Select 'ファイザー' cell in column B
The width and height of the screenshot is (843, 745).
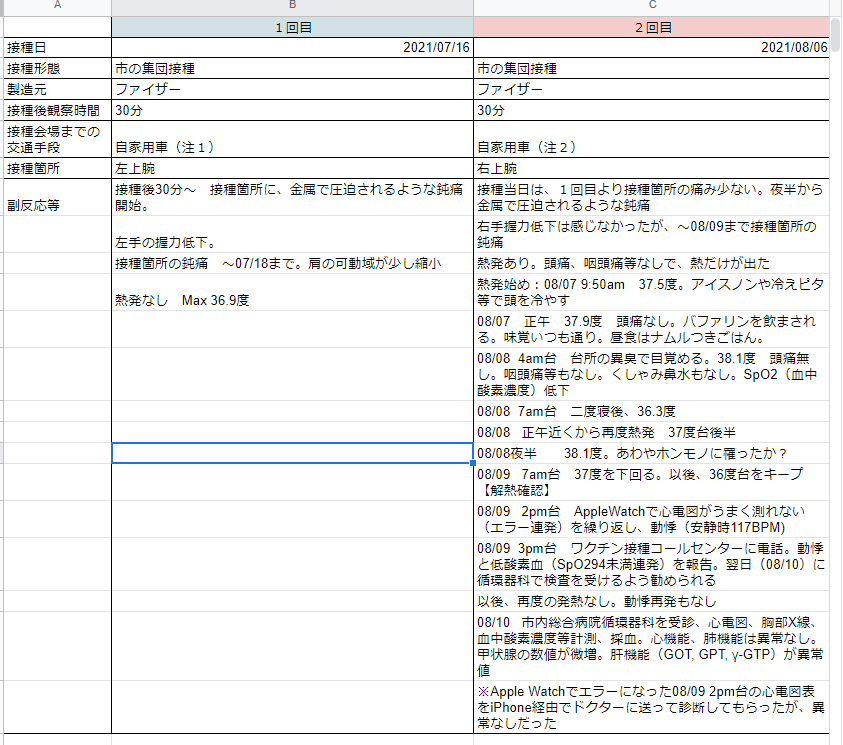(292, 89)
